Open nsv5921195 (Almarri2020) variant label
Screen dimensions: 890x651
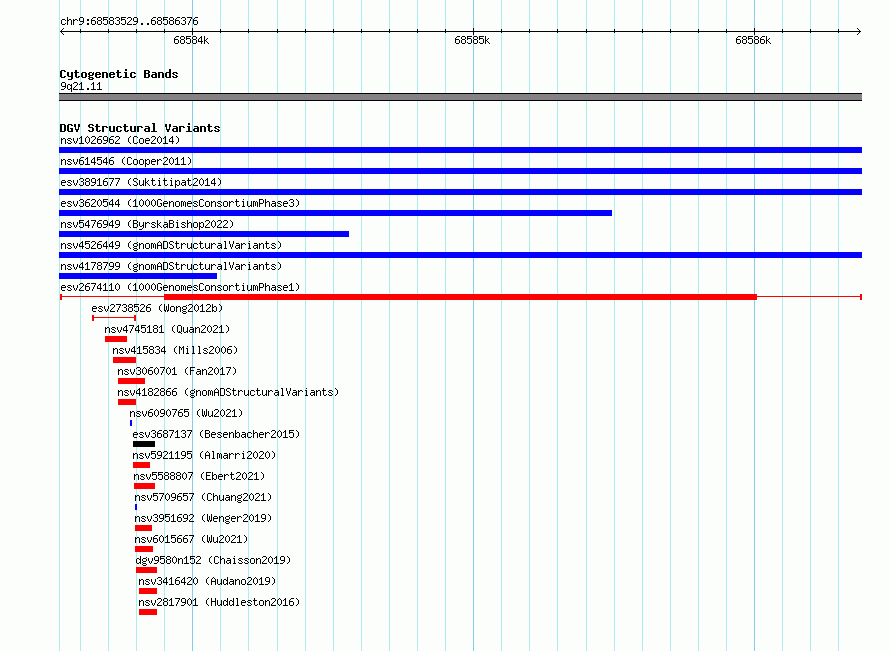[204, 455]
